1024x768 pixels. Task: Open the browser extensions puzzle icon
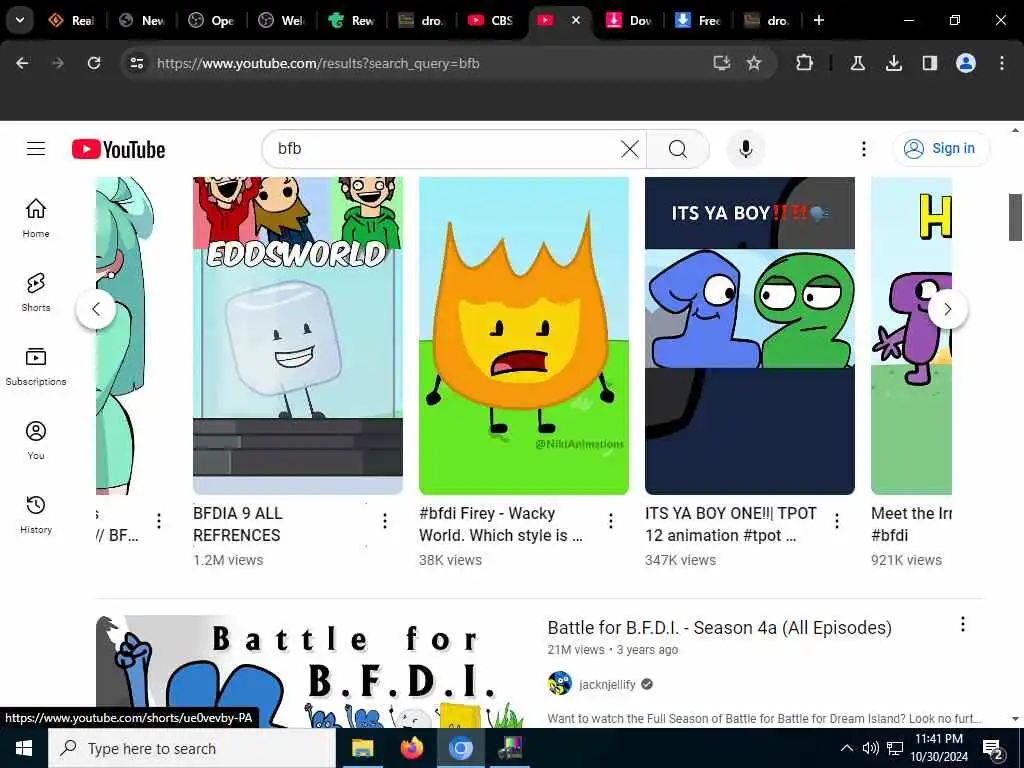805,63
